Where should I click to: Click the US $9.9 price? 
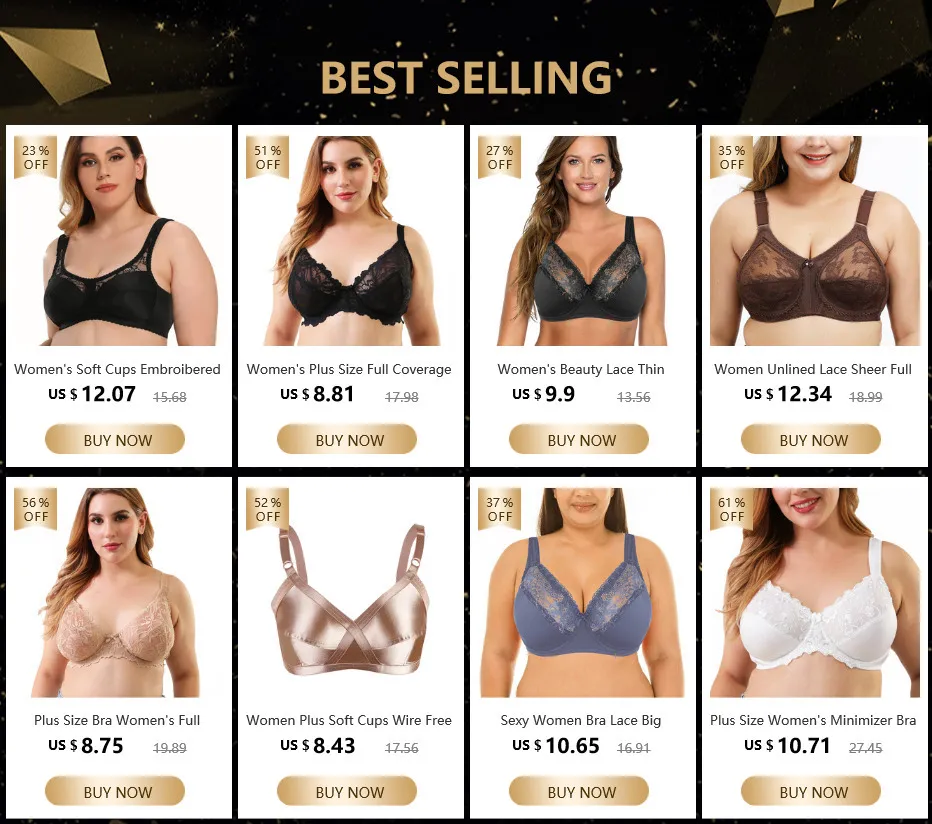[x=543, y=394]
